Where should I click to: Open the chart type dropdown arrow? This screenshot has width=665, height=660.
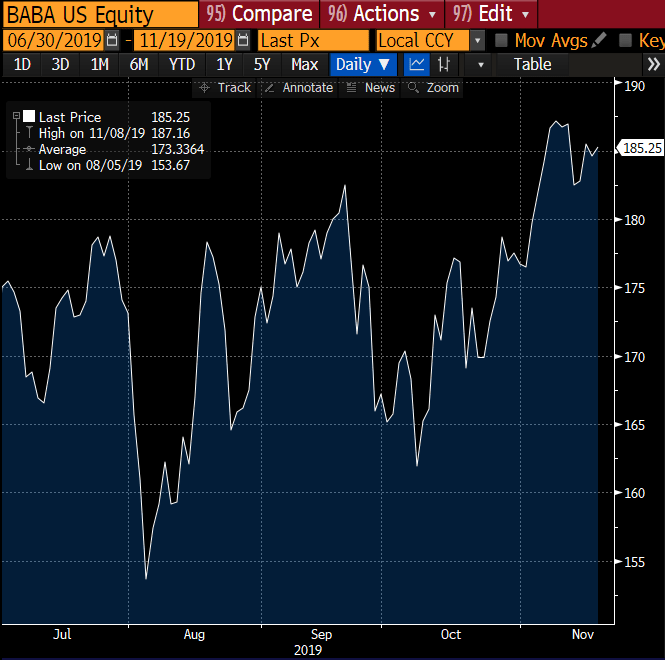tap(481, 65)
